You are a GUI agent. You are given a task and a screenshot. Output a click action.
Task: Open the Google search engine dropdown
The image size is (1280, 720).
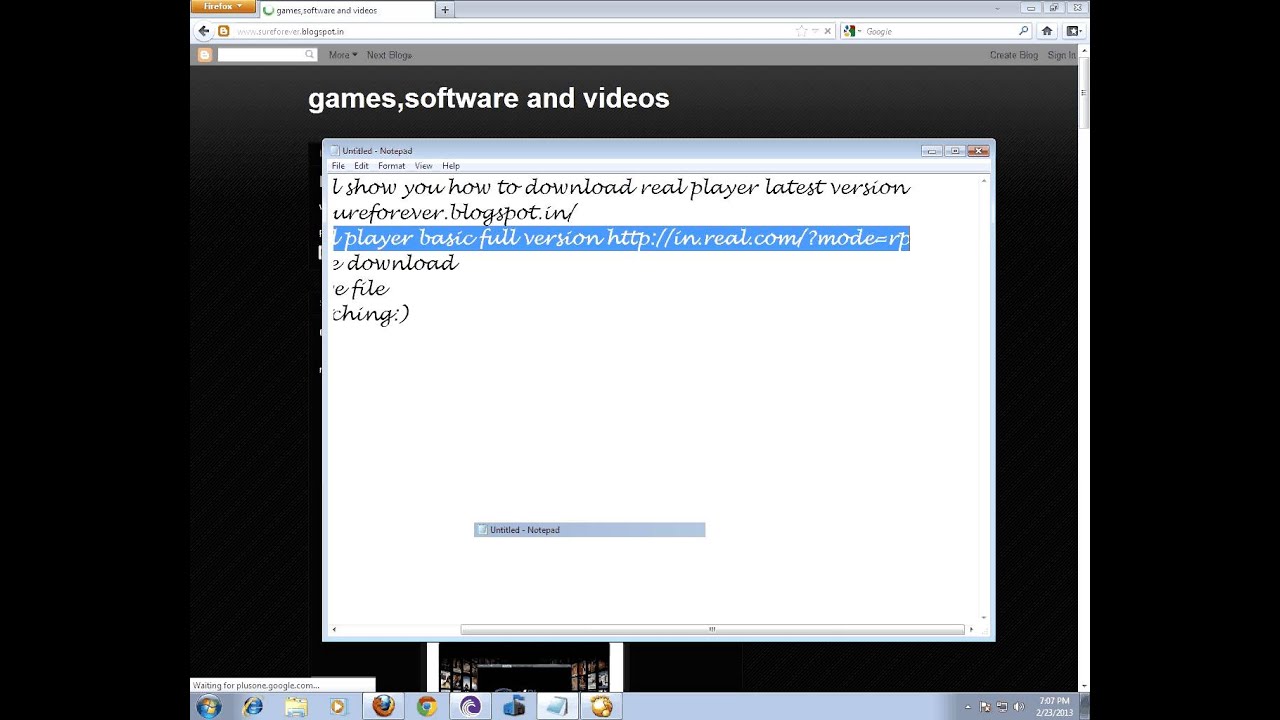click(852, 31)
